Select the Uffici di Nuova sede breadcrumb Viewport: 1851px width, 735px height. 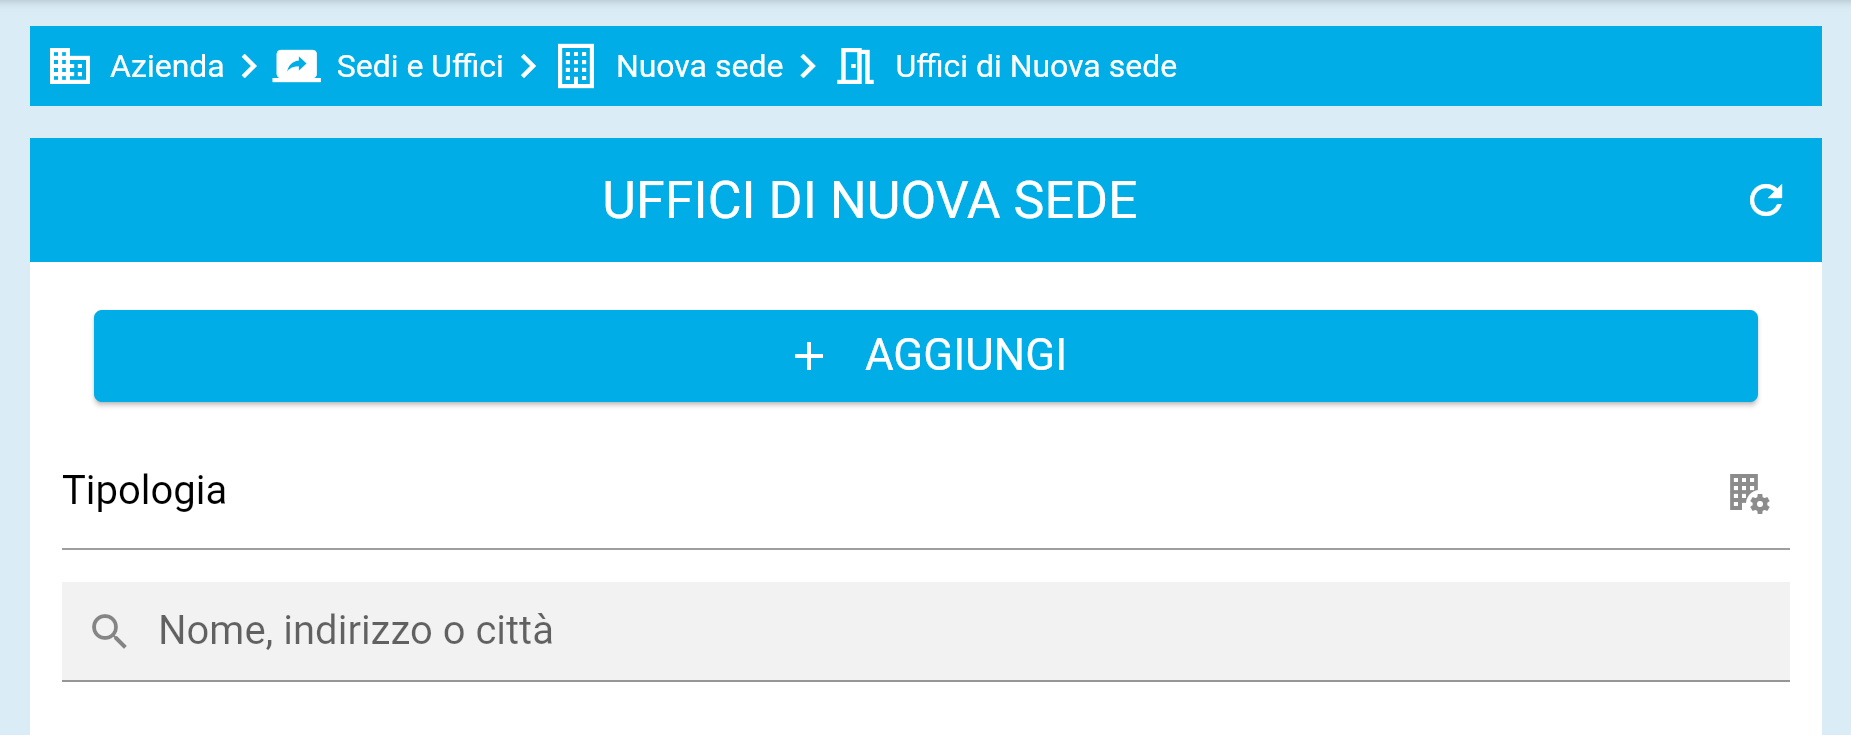[x=1035, y=66]
